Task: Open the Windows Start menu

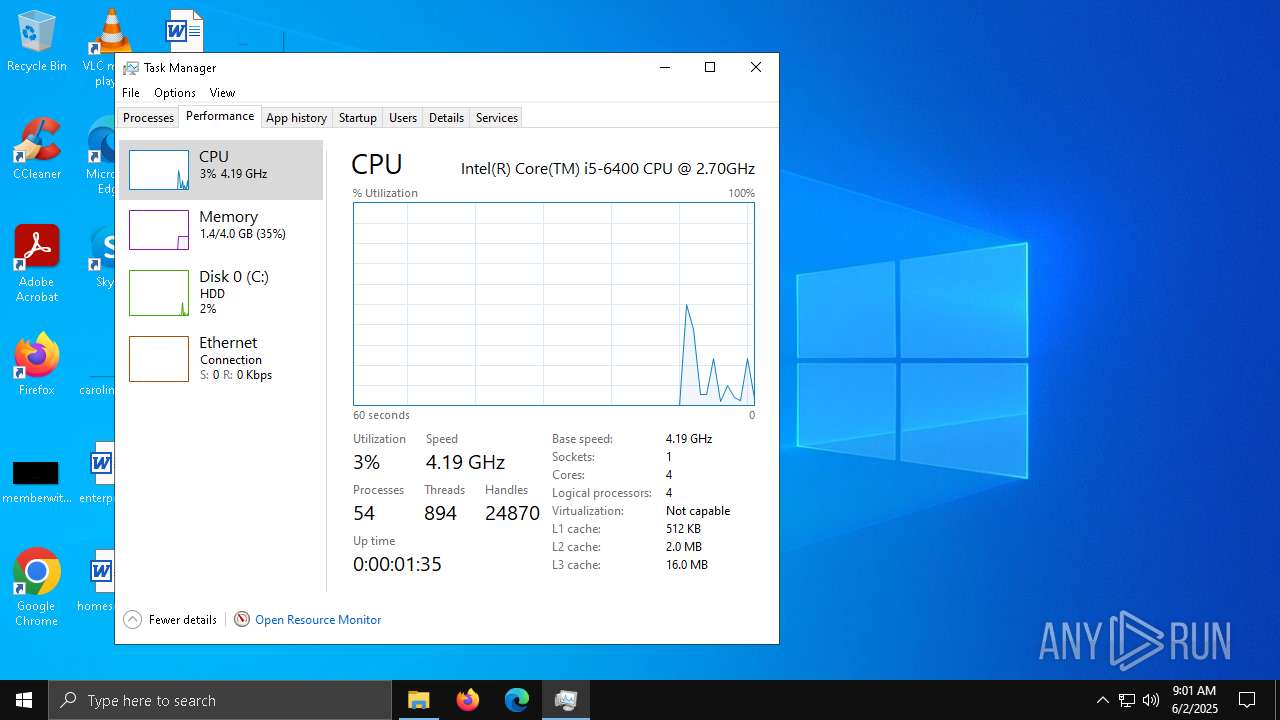Action: 24,700
